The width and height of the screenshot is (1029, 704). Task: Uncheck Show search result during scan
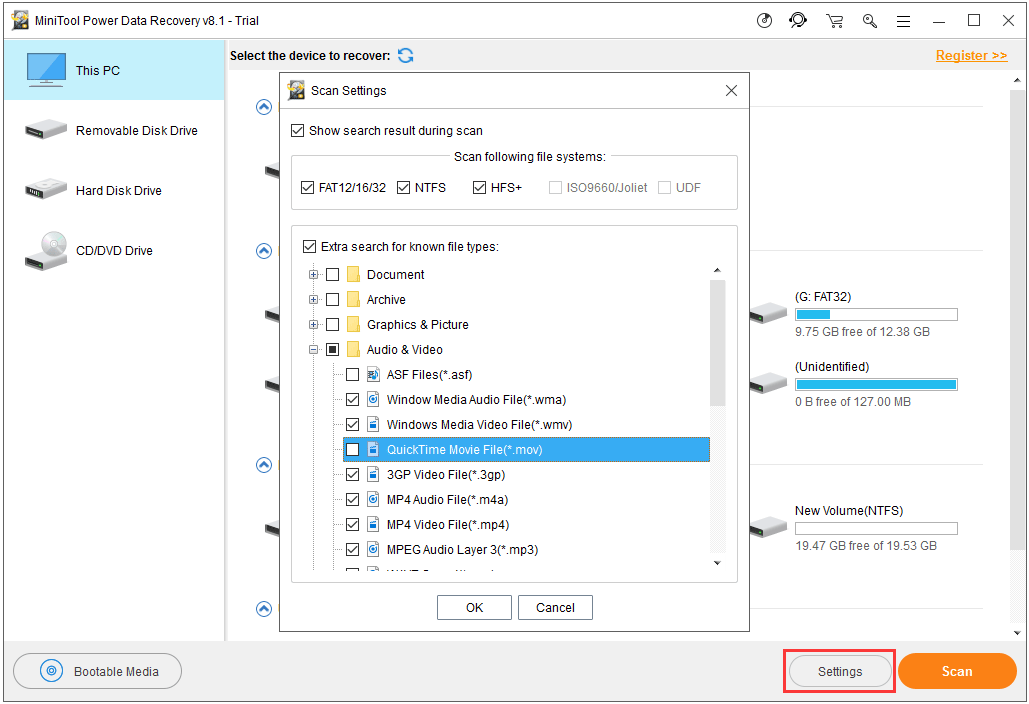(x=297, y=130)
